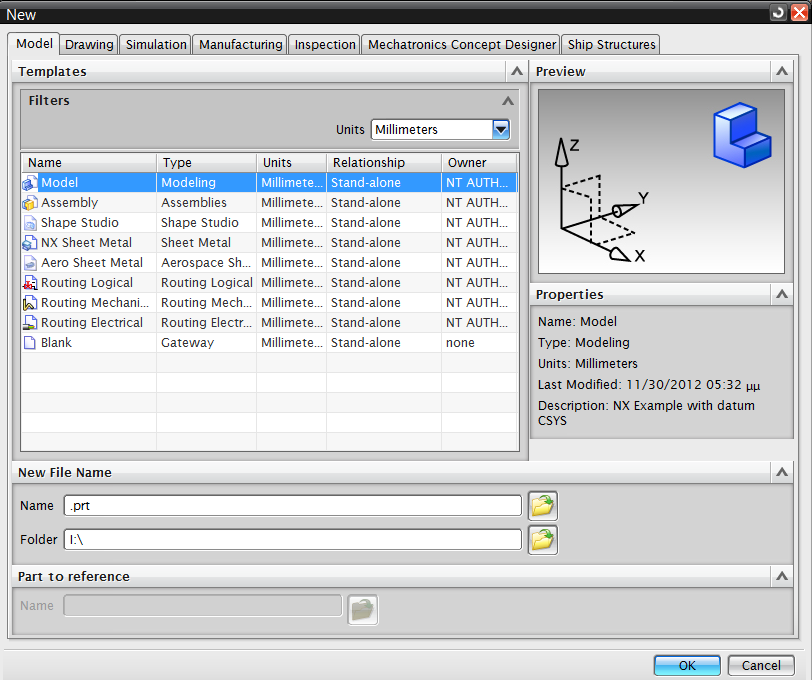Click the NX Sheet Metal template icon

point(30,243)
